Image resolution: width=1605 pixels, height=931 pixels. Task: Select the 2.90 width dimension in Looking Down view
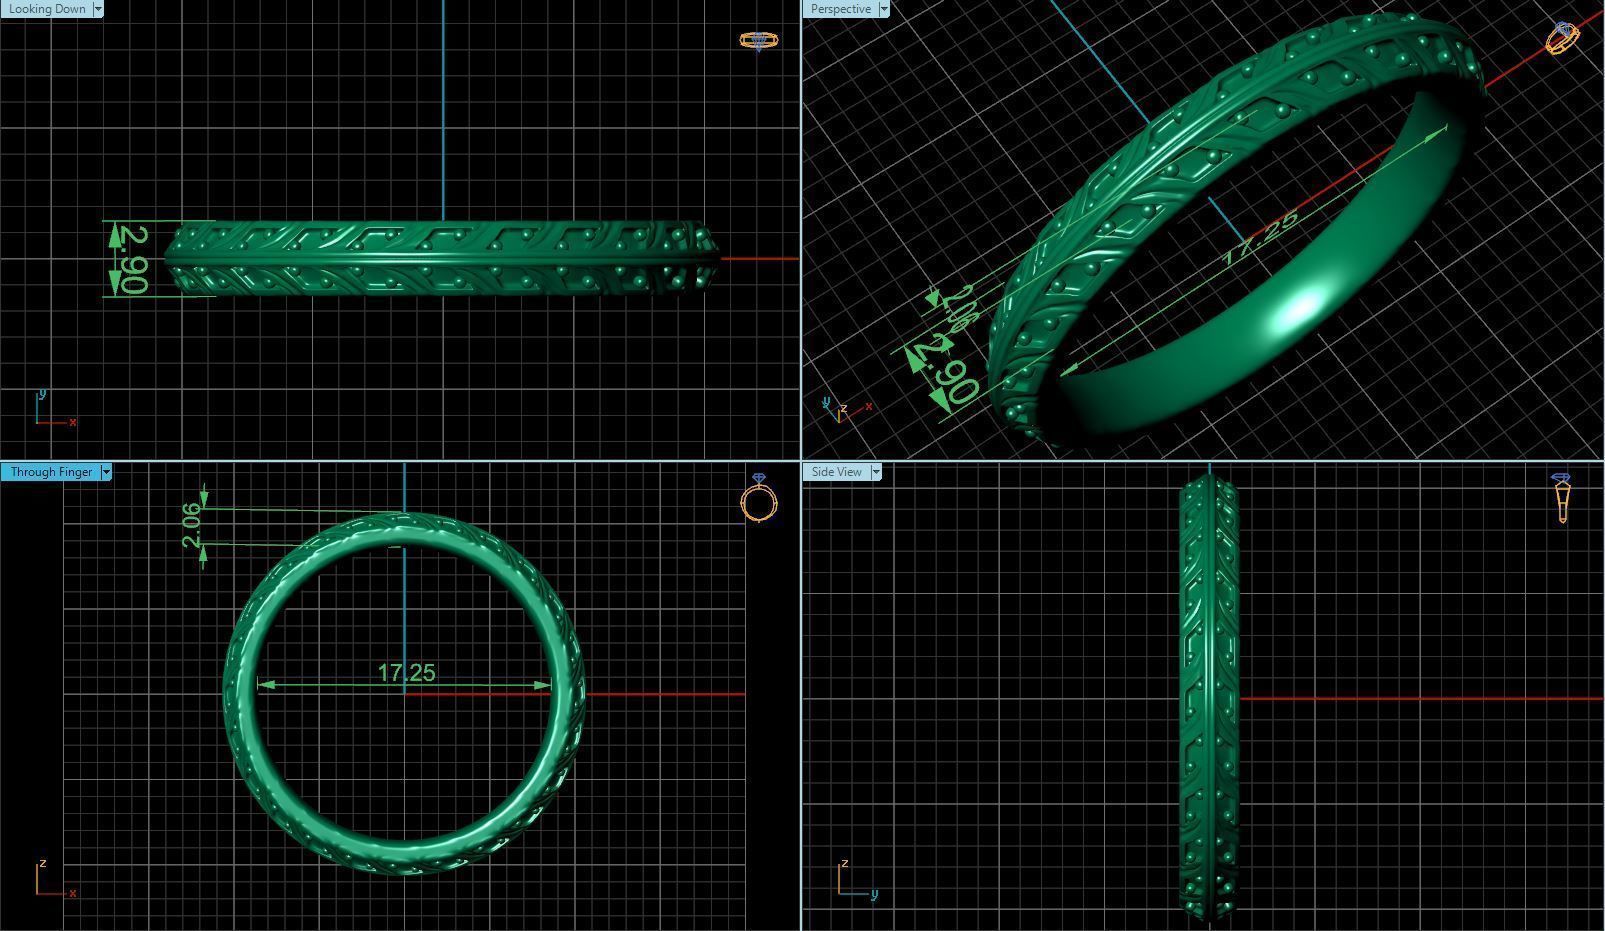pos(133,260)
